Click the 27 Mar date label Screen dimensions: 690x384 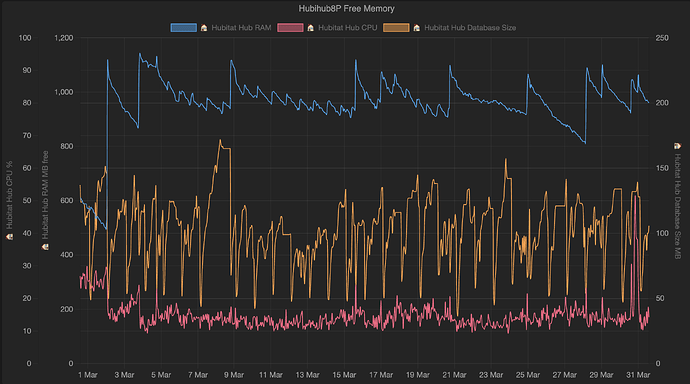tap(565, 375)
